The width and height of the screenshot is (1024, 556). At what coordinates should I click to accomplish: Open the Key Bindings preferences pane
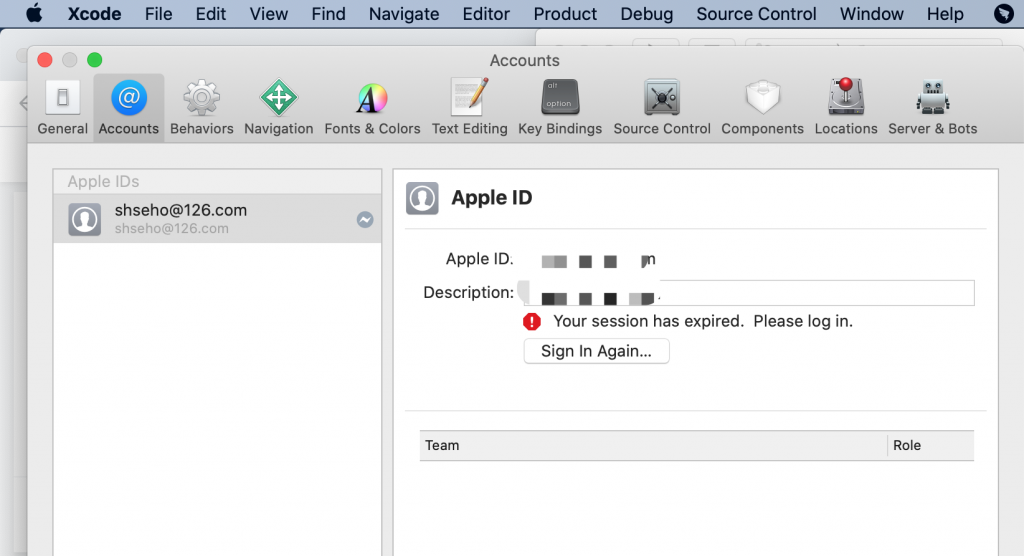point(560,107)
